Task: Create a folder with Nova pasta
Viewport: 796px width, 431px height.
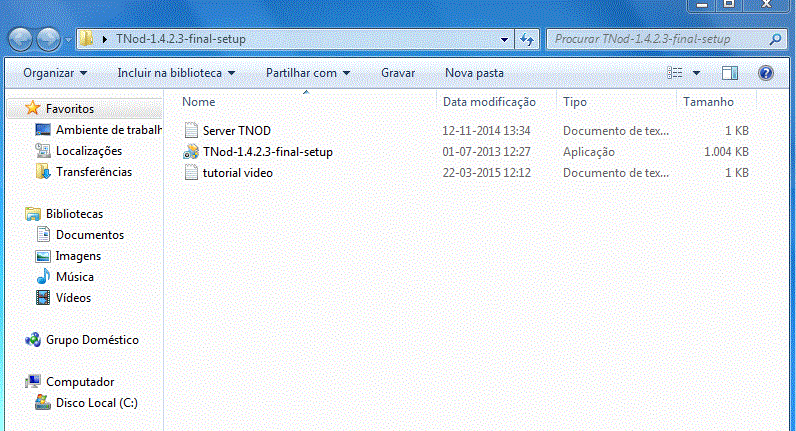Action: [x=474, y=73]
